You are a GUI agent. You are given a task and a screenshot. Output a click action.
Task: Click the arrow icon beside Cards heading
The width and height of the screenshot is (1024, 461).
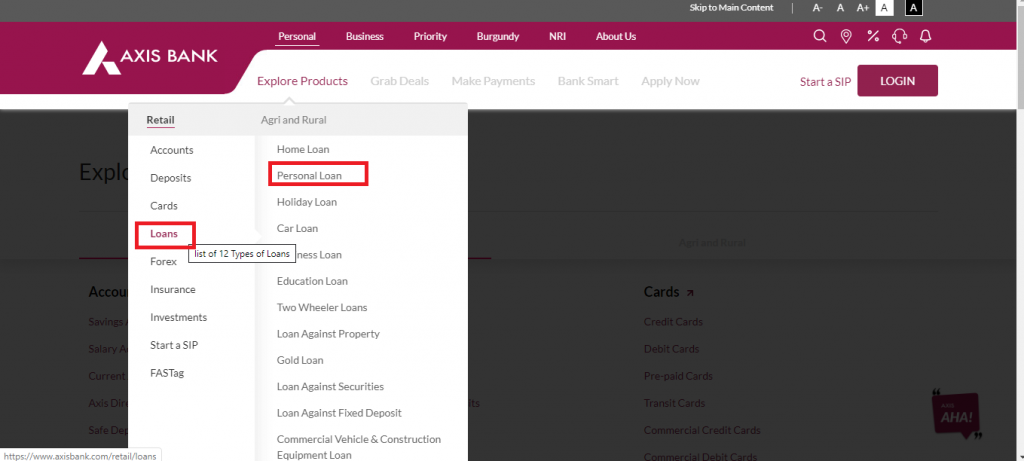pos(690,293)
